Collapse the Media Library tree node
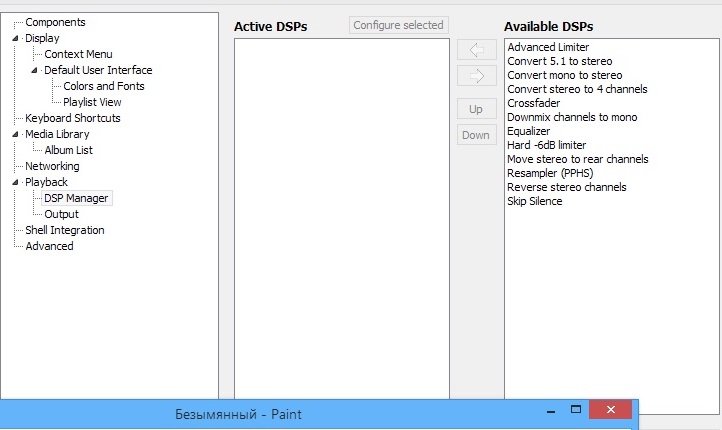This screenshot has width=722, height=430. [x=15, y=134]
